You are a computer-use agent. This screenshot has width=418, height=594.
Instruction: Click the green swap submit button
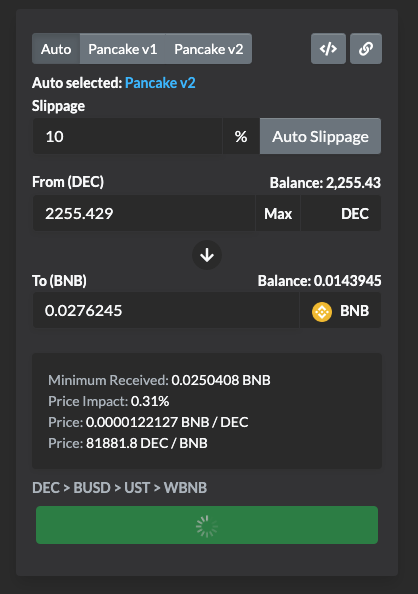tap(207, 525)
